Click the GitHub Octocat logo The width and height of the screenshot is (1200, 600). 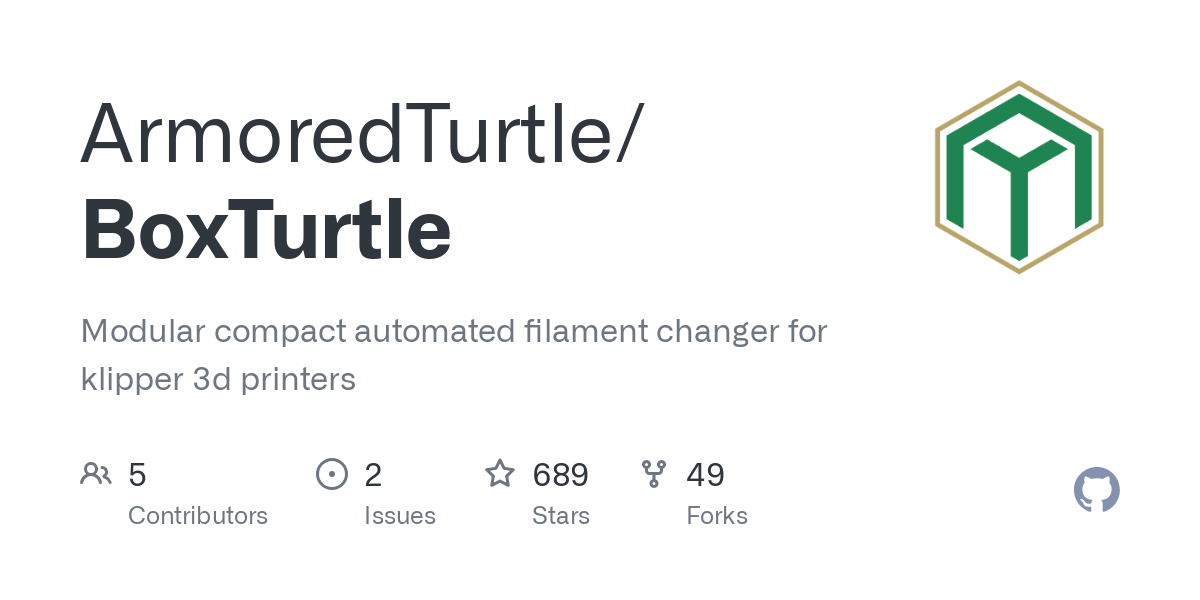(1097, 490)
